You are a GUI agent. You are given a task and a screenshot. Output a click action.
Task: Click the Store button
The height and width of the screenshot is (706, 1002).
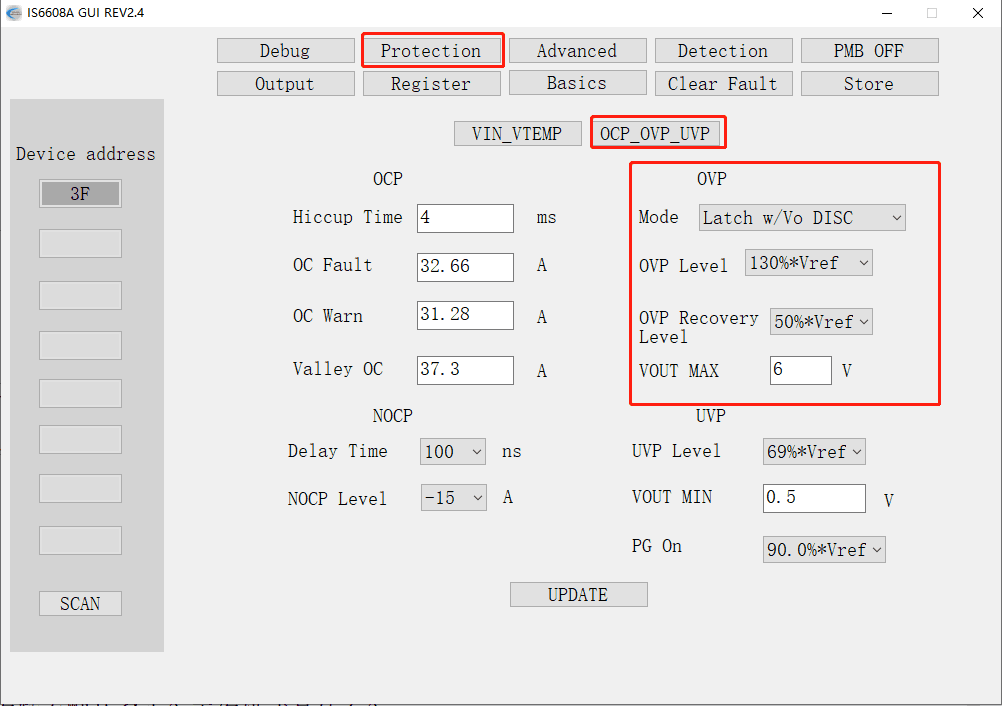click(x=869, y=84)
